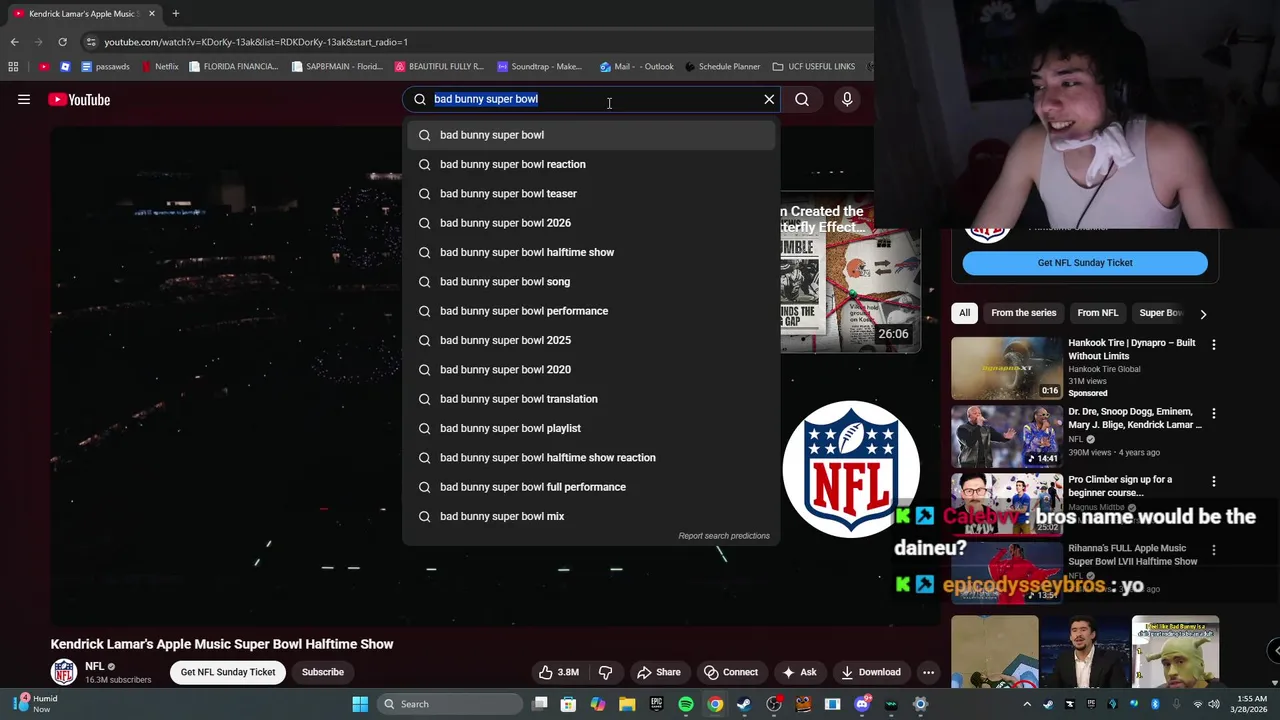Go to the YouTube home logo
The width and height of the screenshot is (1280, 720).
(79, 99)
